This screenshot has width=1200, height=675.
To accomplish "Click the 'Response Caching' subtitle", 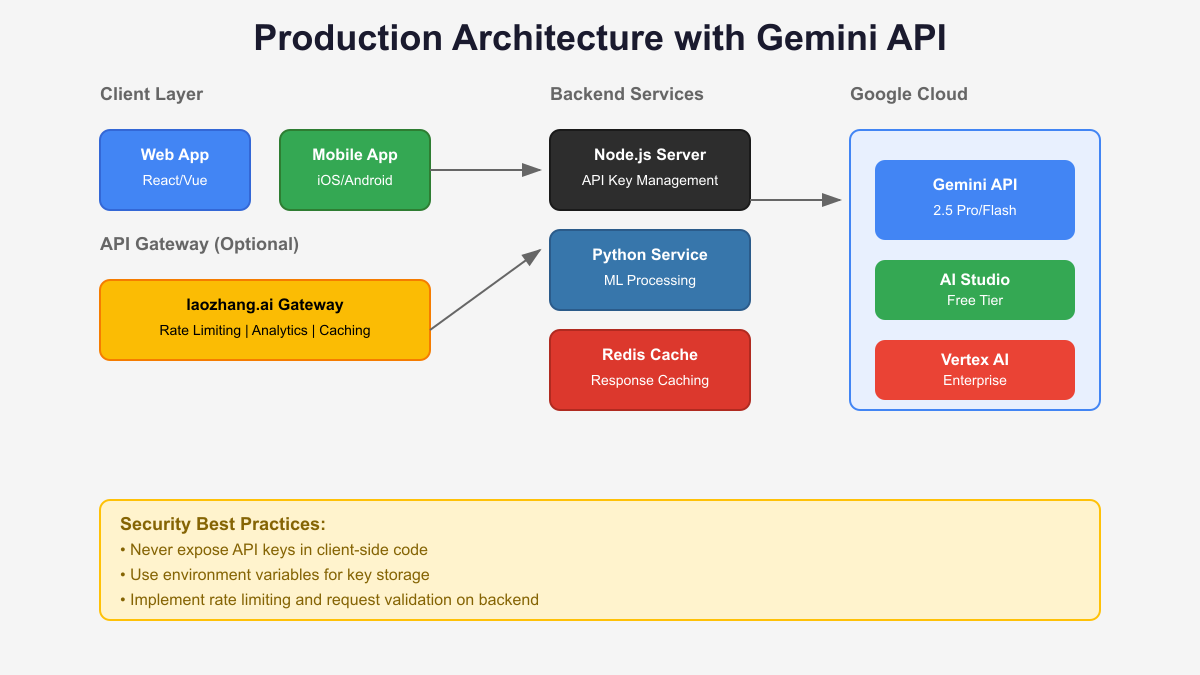I will (x=650, y=380).
